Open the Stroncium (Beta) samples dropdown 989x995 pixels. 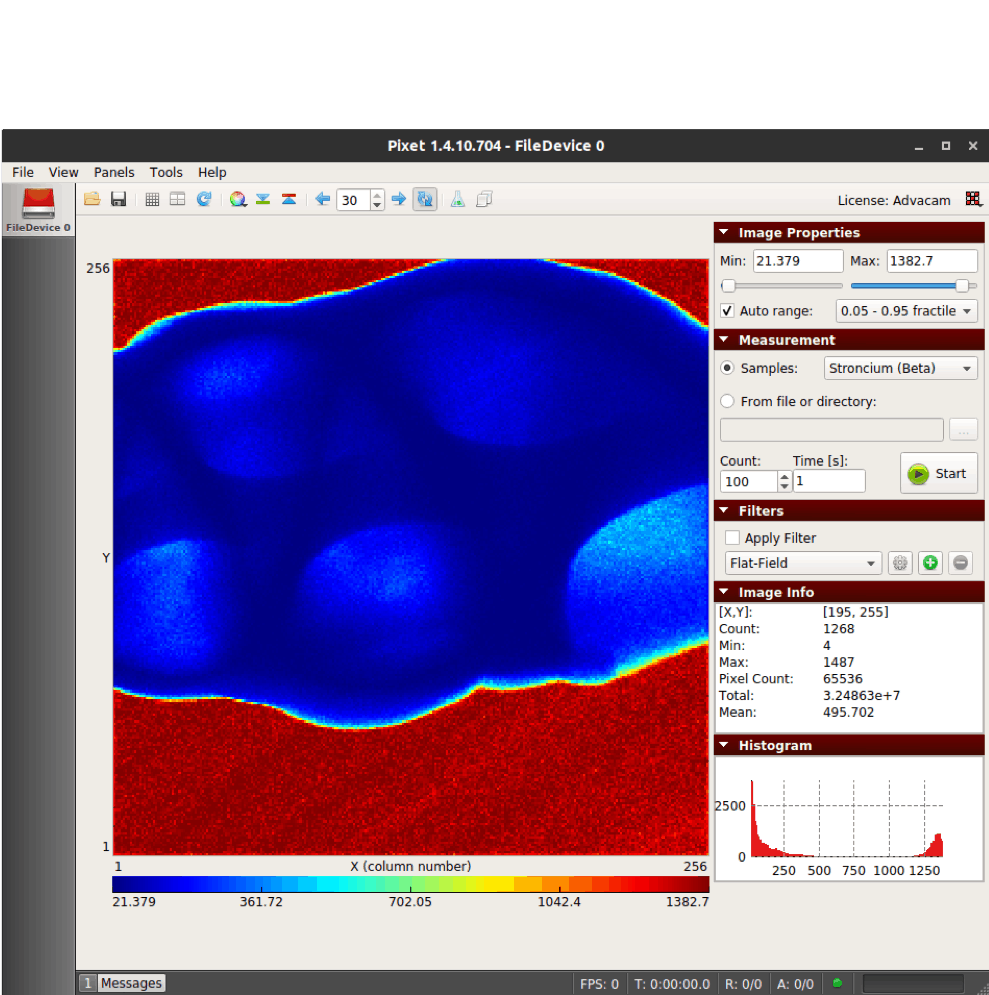click(900, 368)
